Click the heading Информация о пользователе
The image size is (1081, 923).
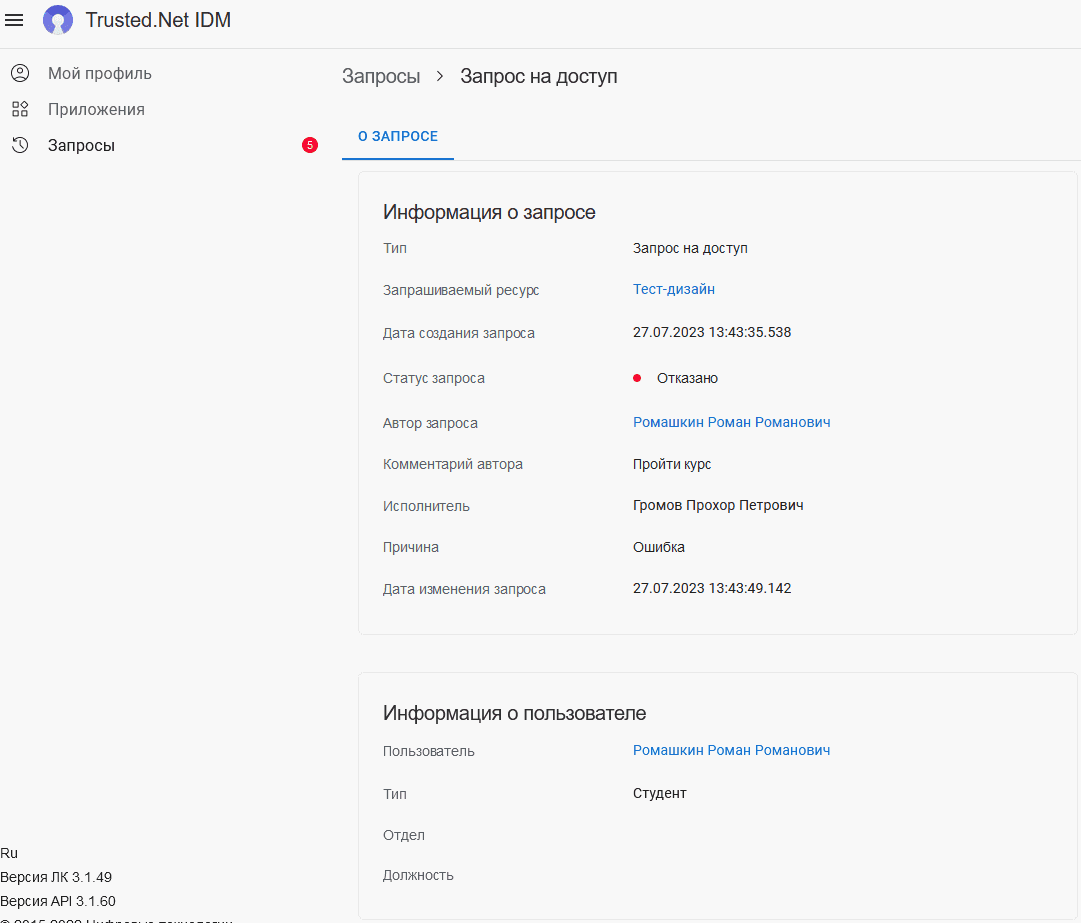514,713
